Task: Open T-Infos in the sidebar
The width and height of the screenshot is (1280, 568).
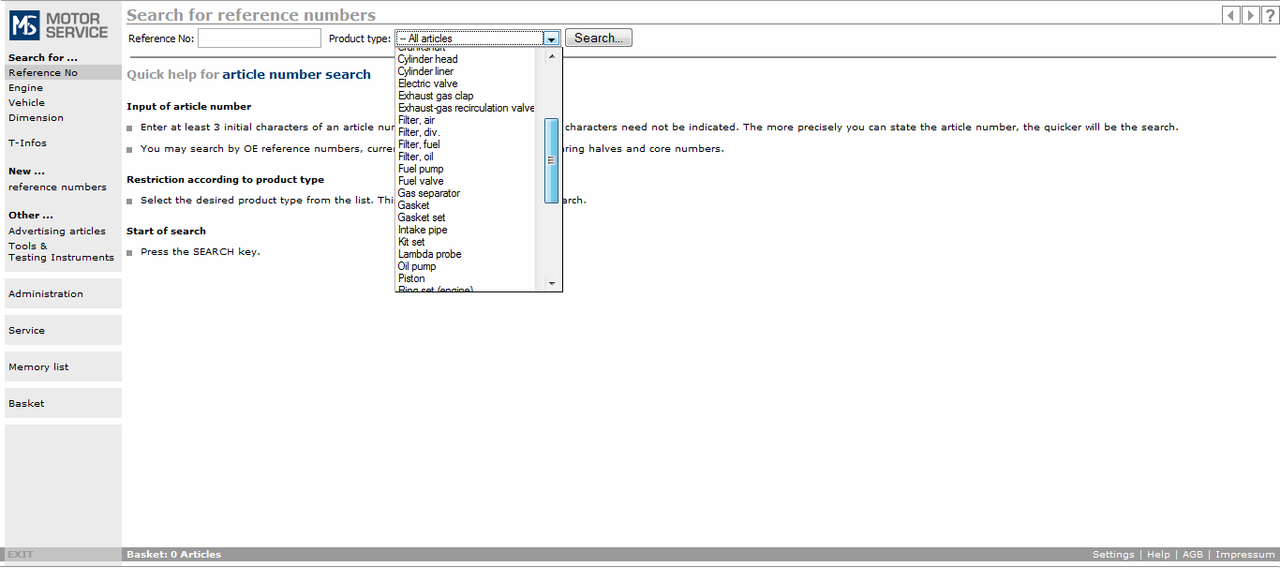Action: (x=28, y=143)
